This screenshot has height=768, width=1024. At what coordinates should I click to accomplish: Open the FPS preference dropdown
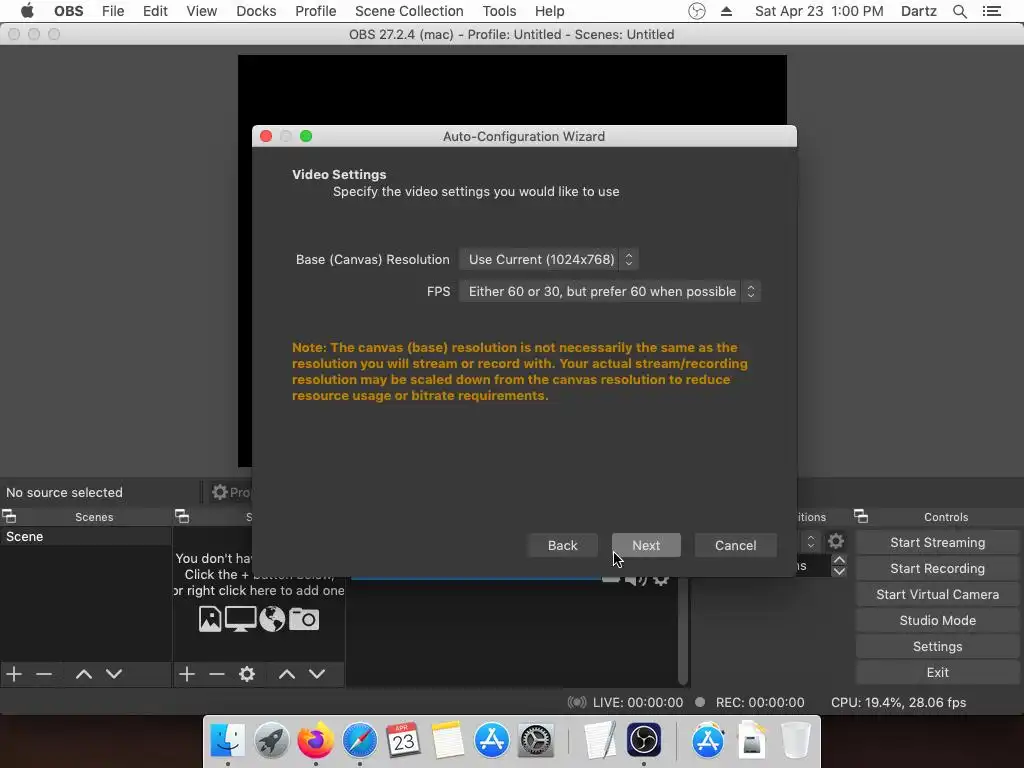[610, 291]
